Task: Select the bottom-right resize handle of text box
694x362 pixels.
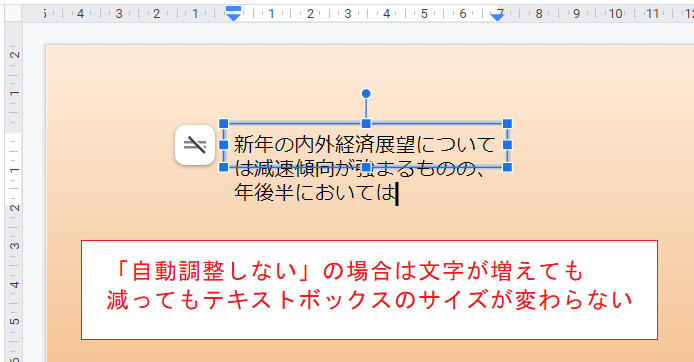Action: 508,167
